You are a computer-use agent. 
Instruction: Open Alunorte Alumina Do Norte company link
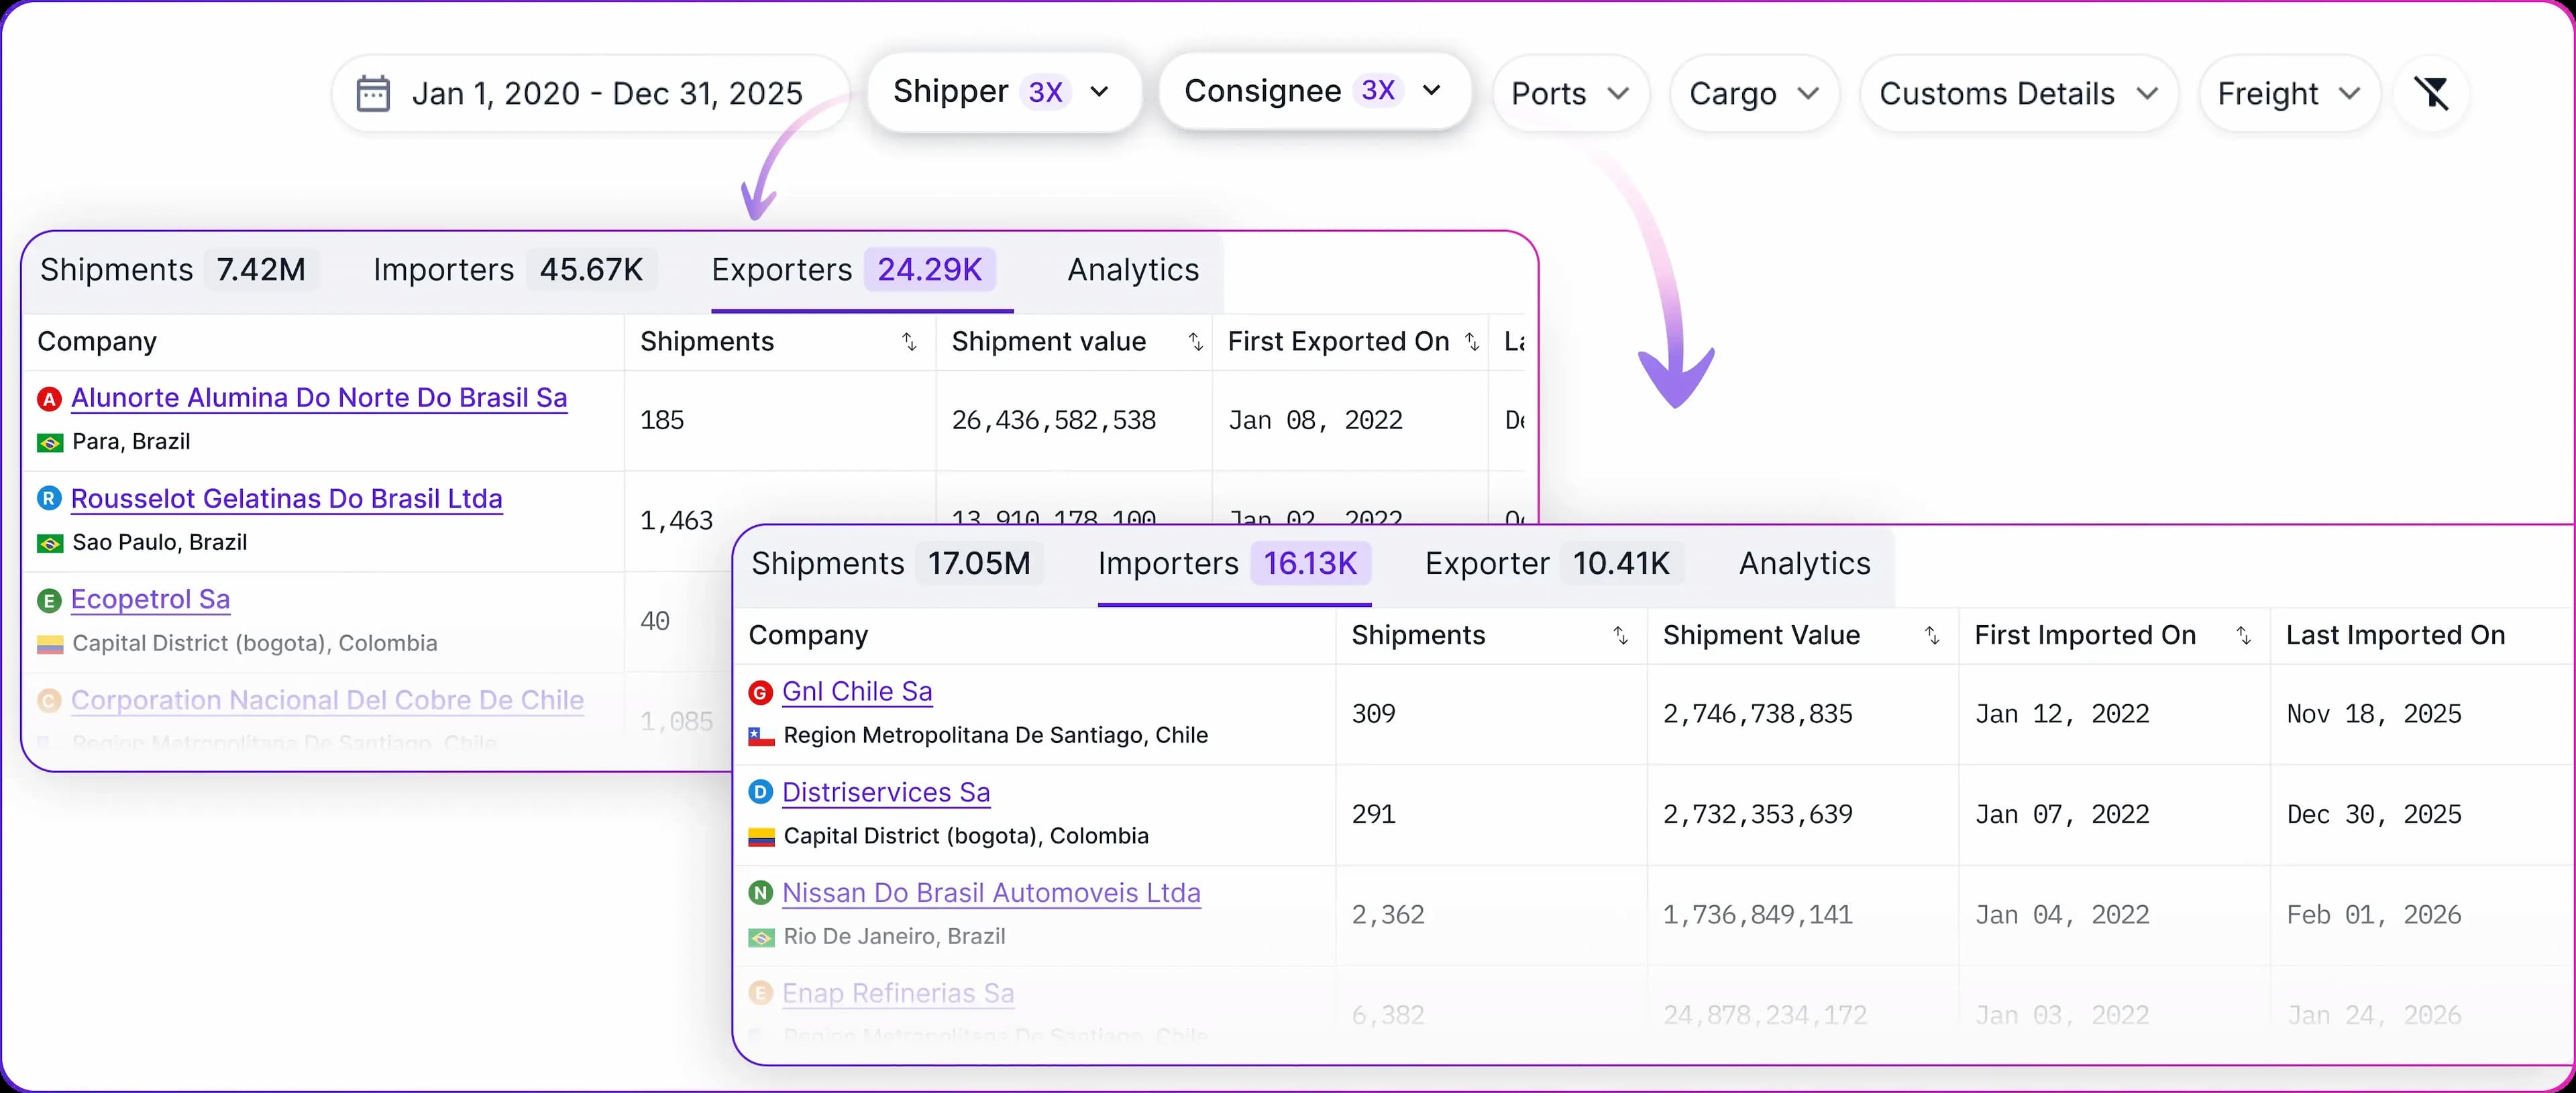coord(319,398)
